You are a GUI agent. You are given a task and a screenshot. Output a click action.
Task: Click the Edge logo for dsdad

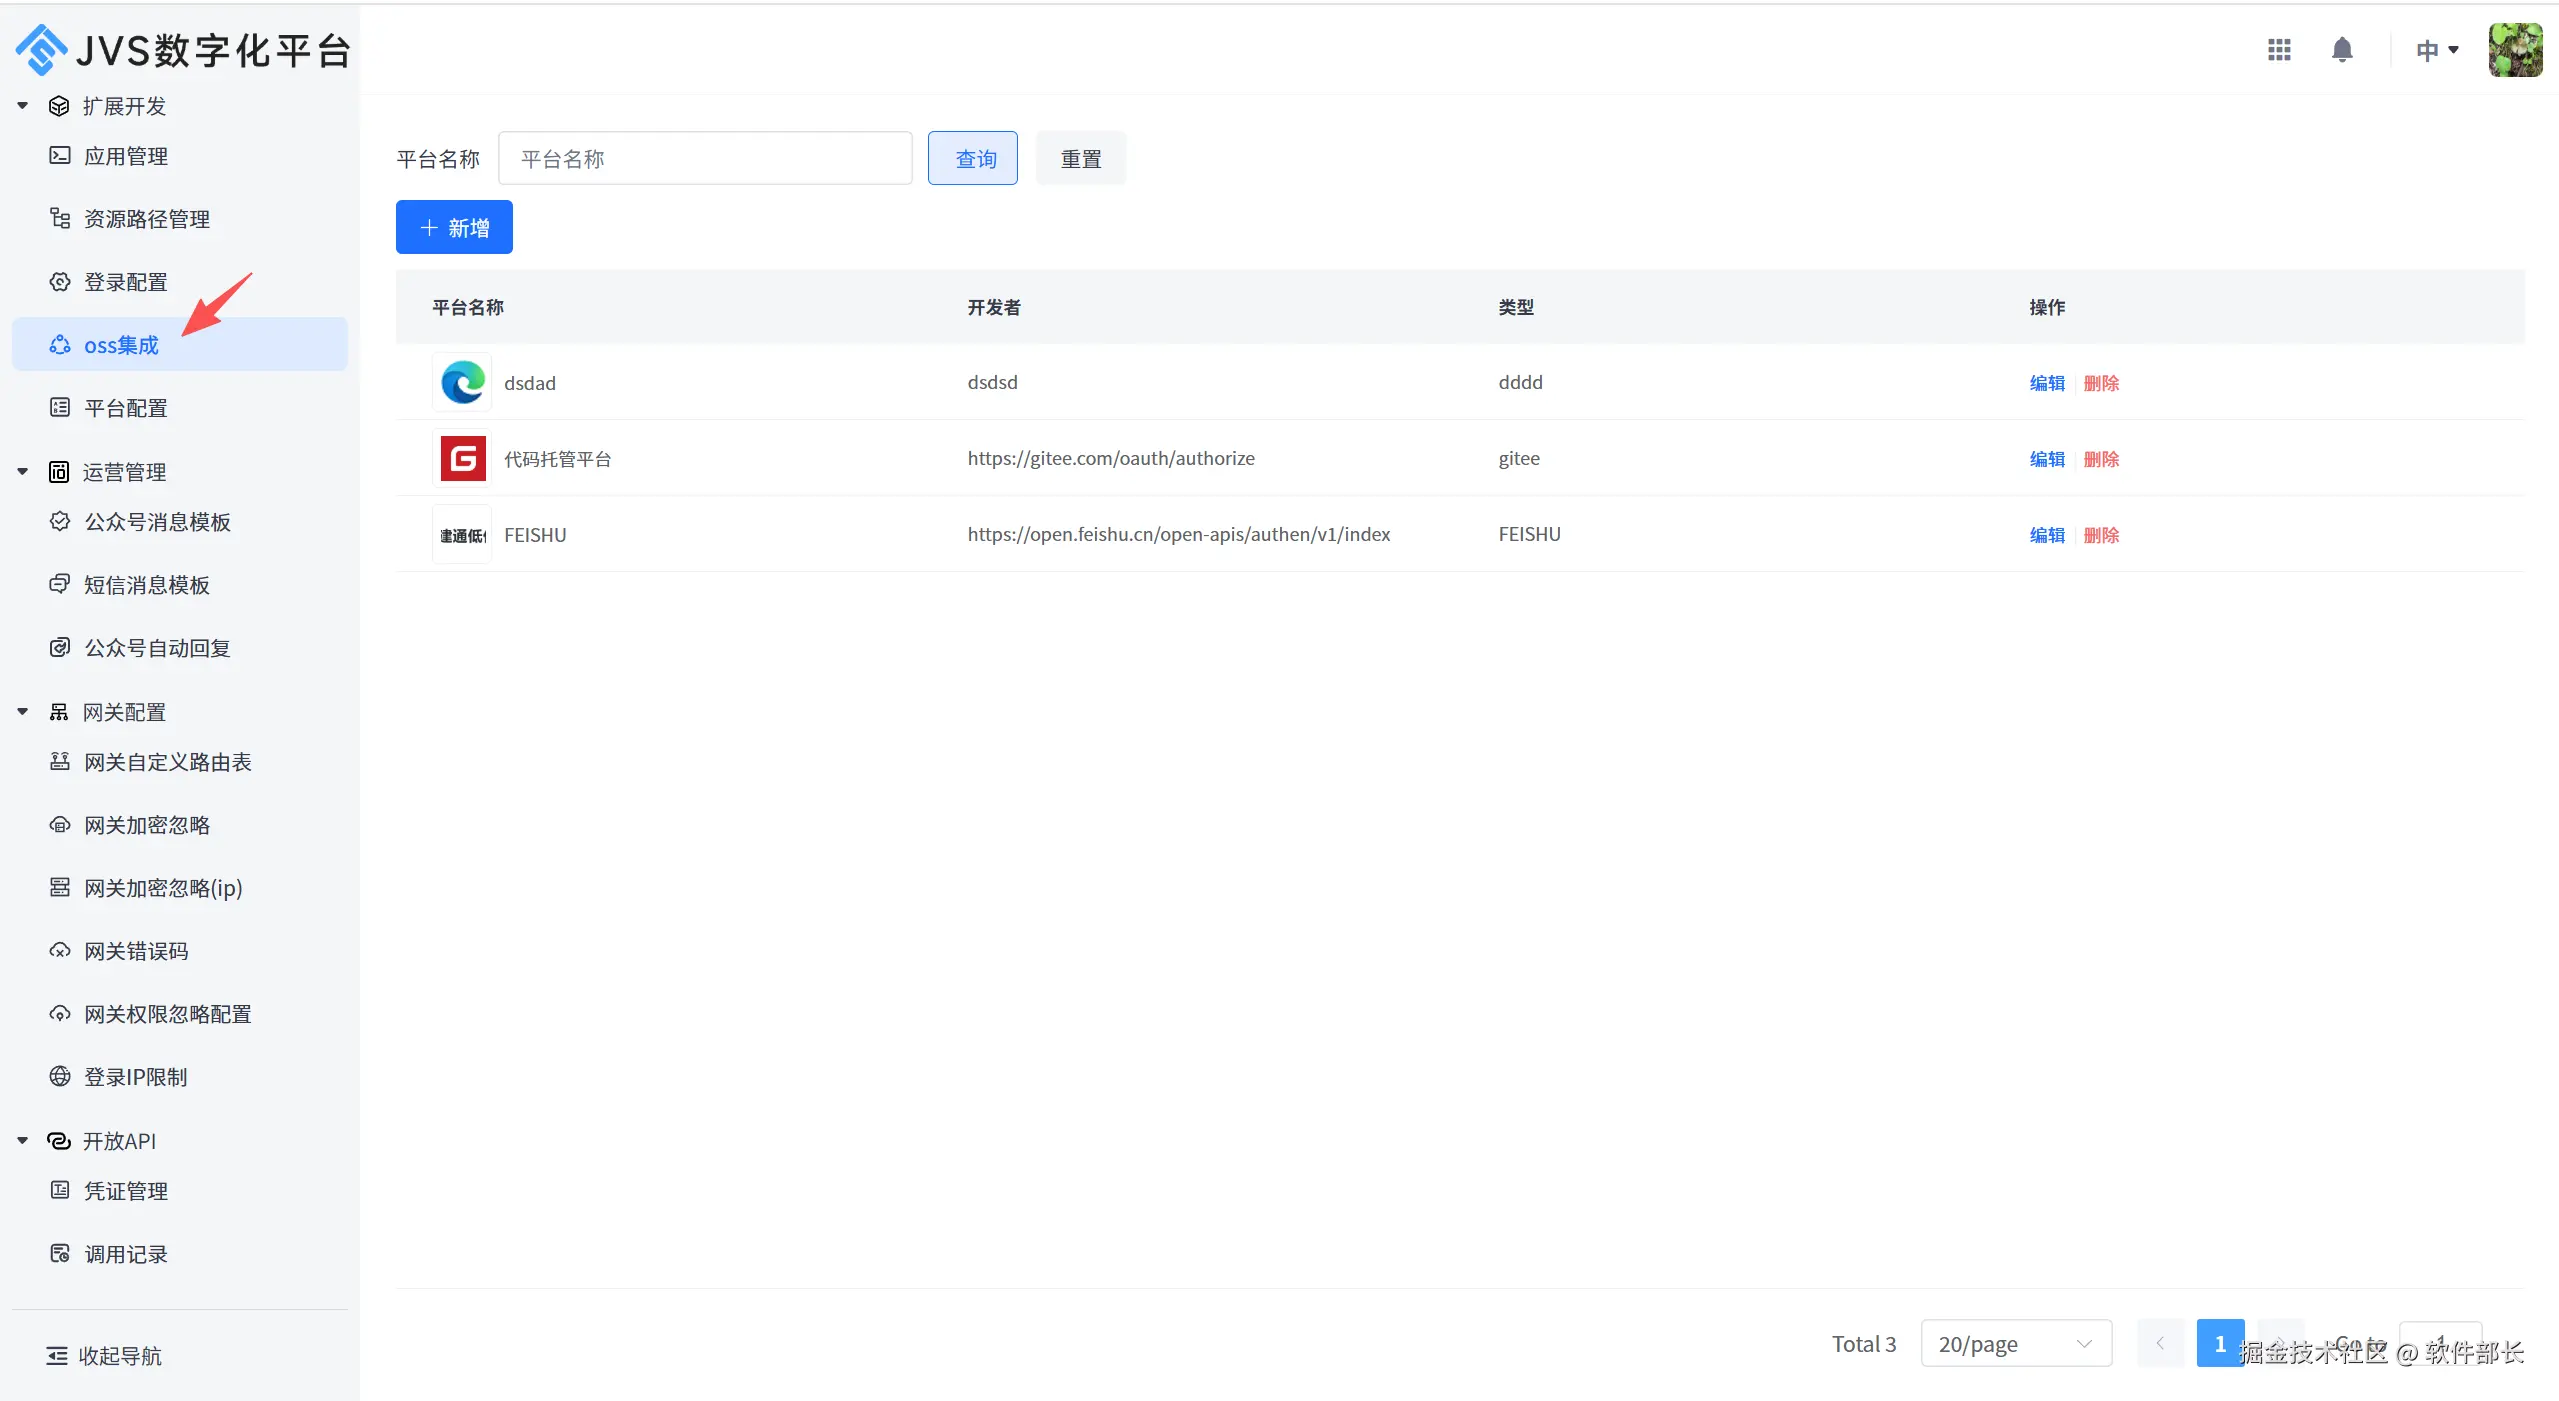(x=462, y=383)
